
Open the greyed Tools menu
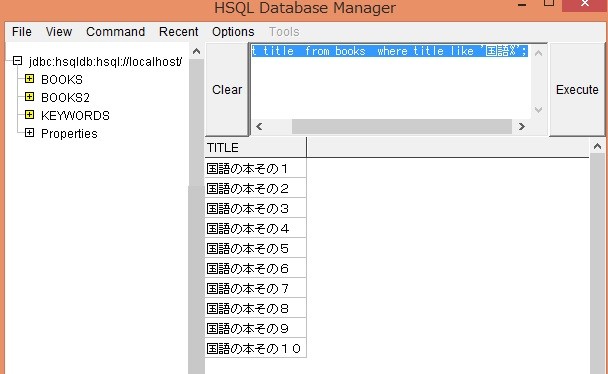[x=284, y=32]
